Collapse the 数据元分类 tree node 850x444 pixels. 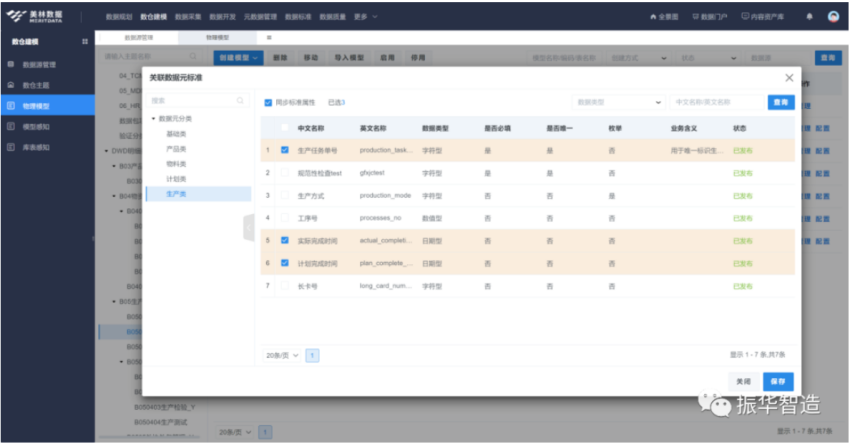pos(153,119)
